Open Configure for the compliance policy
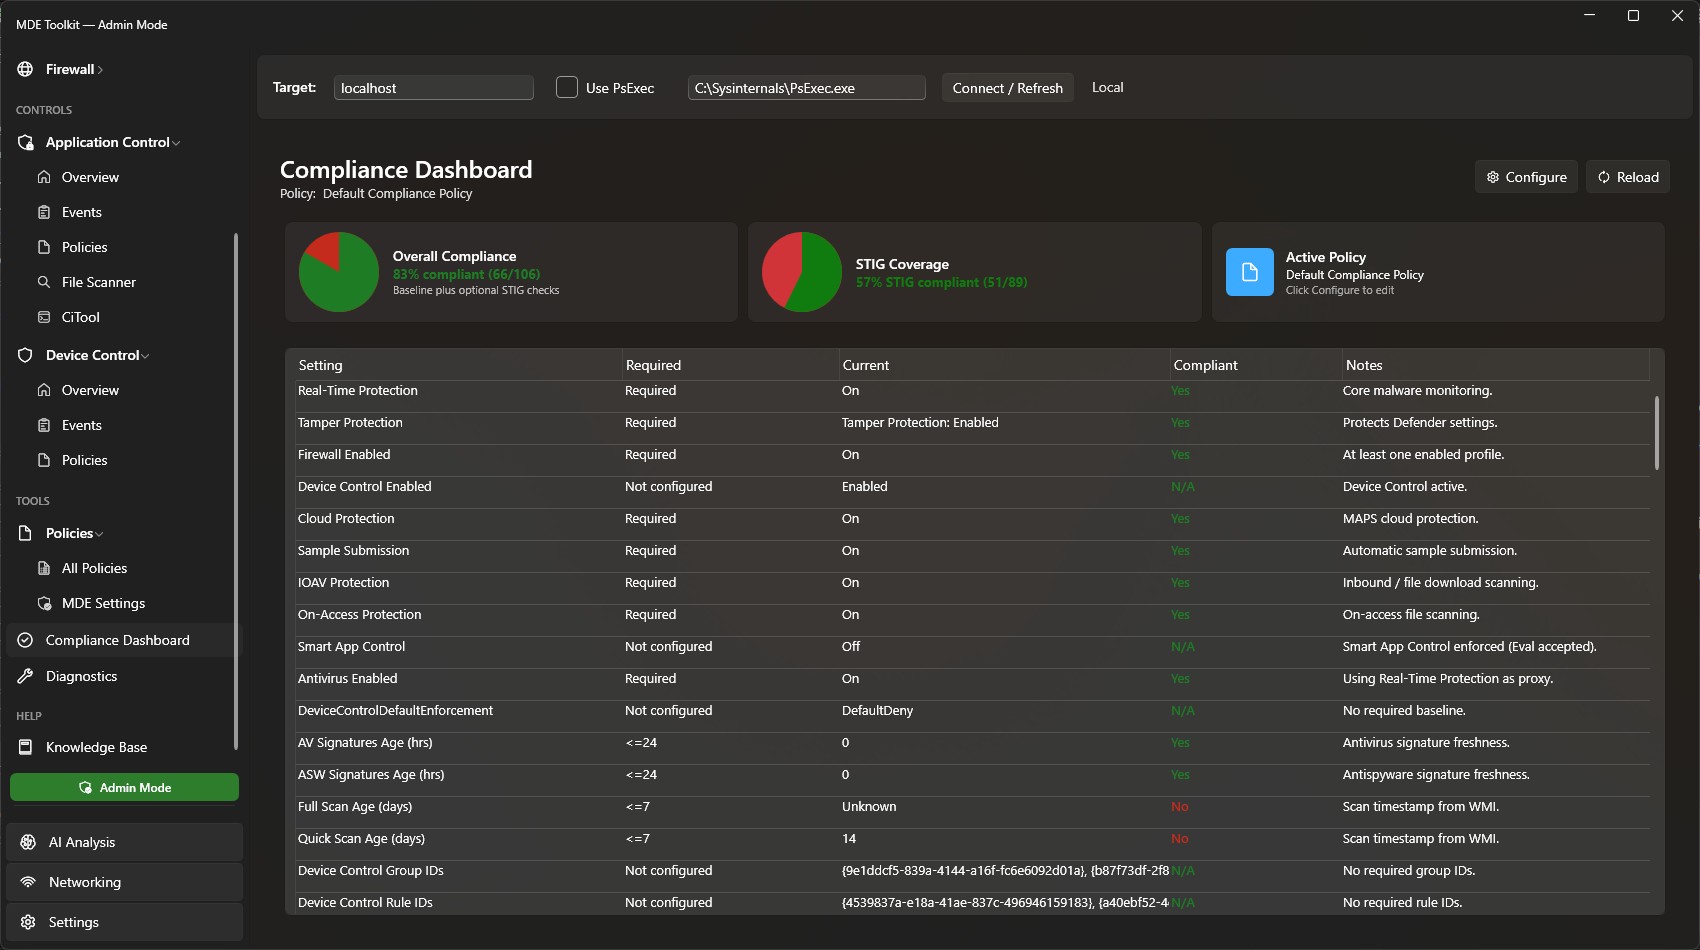Image resolution: width=1700 pixels, height=950 pixels. (x=1526, y=176)
